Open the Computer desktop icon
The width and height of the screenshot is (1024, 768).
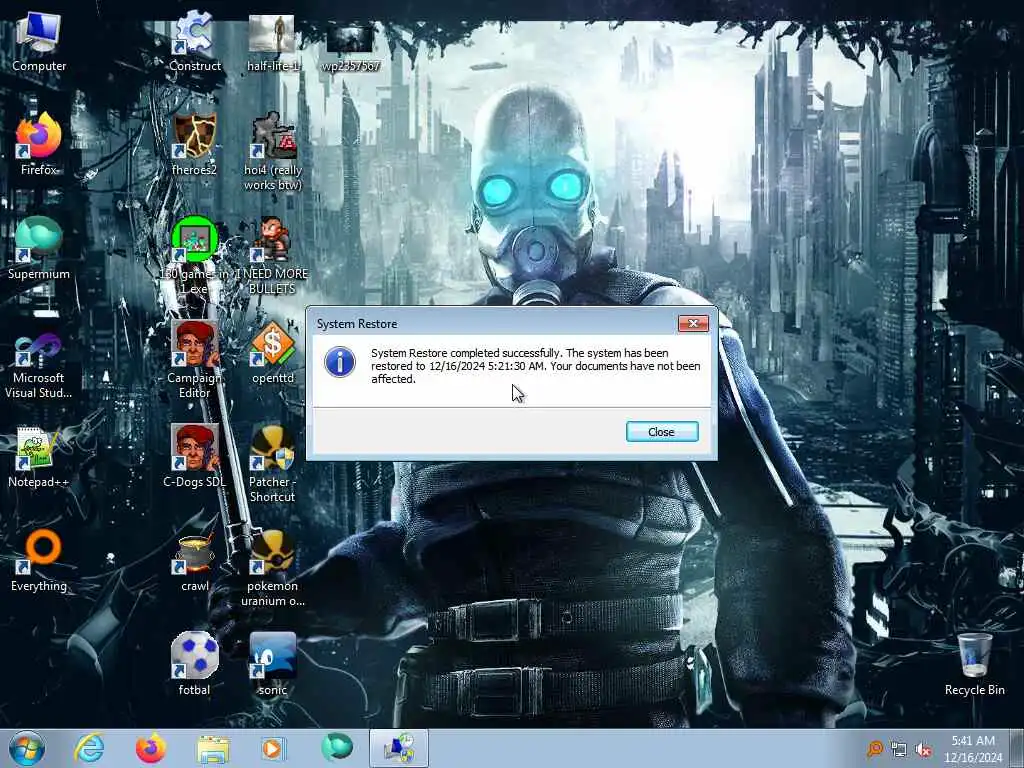coord(39,40)
